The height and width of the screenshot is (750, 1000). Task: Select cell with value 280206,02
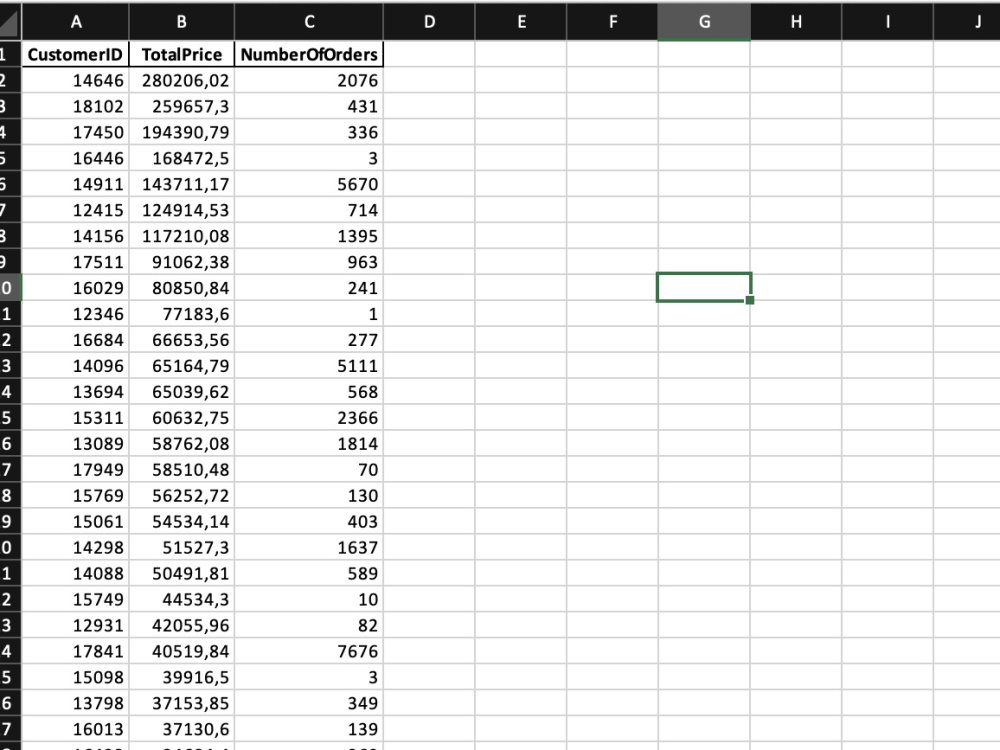click(x=182, y=80)
